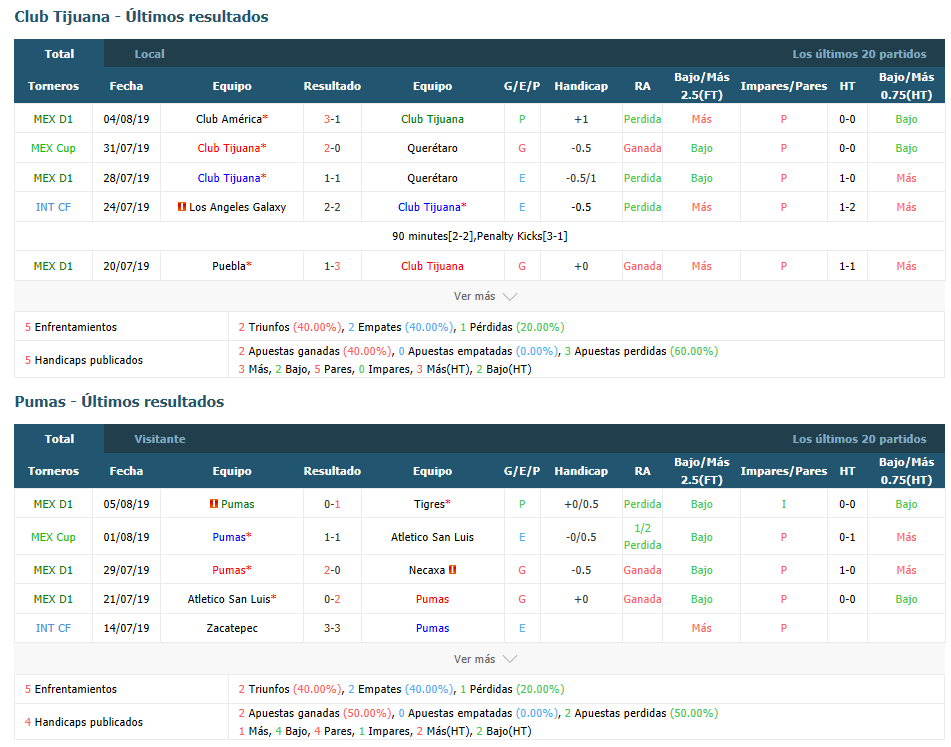Image resolution: width=951 pixels, height=747 pixels.
Task: Open Querétaro link in the 28/07/19 row
Action: pos(432,178)
